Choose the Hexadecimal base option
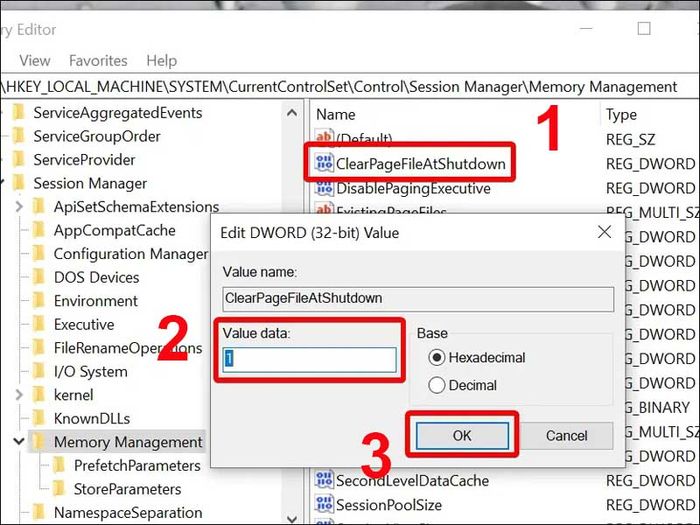Viewport: 700px width, 525px height. [437, 358]
